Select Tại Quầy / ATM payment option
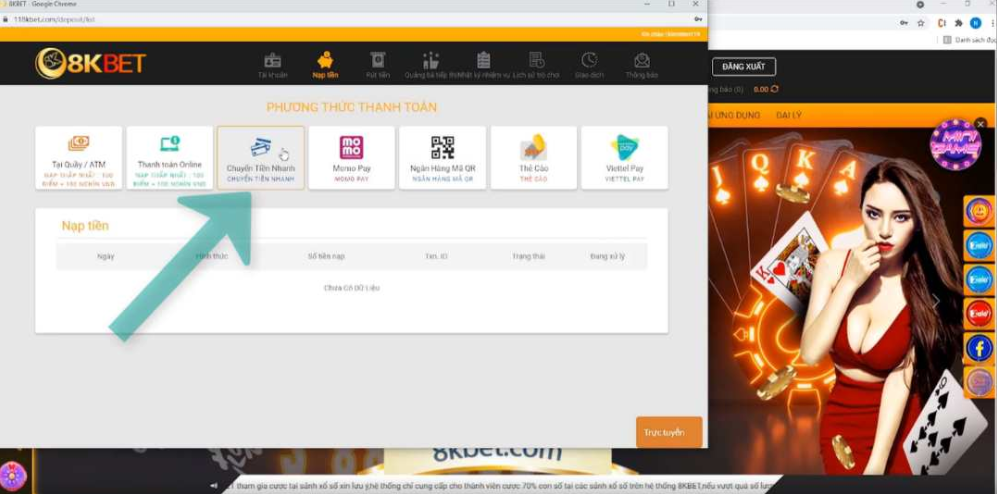 (78, 157)
